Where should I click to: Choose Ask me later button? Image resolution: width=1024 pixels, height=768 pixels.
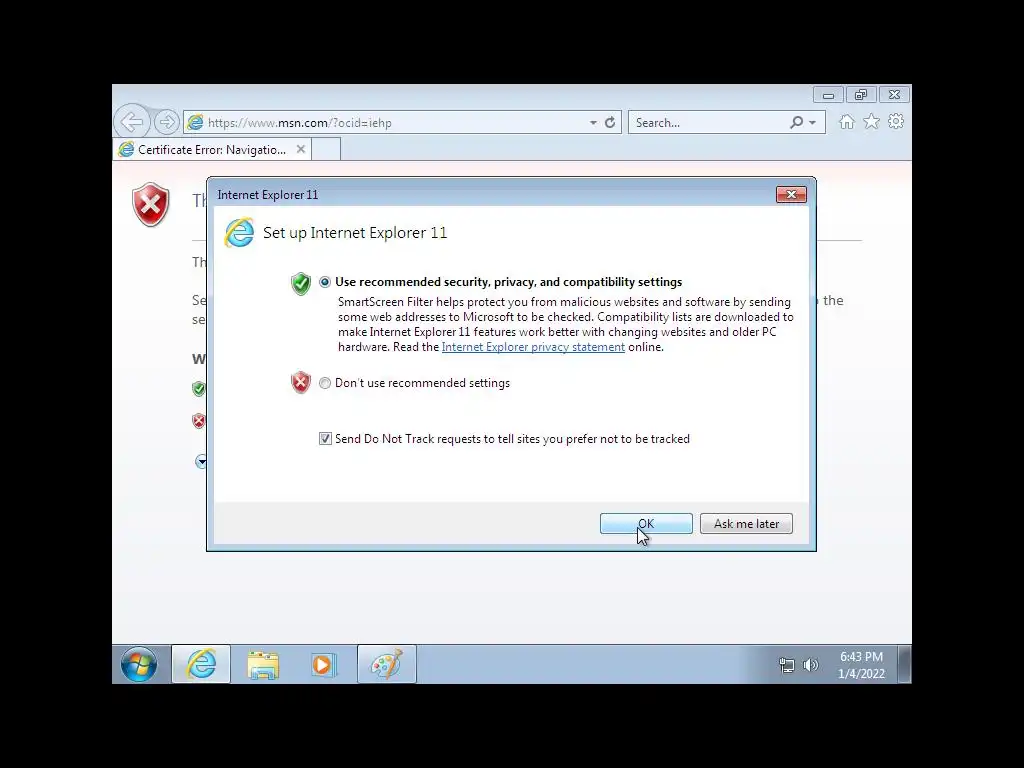click(x=746, y=523)
